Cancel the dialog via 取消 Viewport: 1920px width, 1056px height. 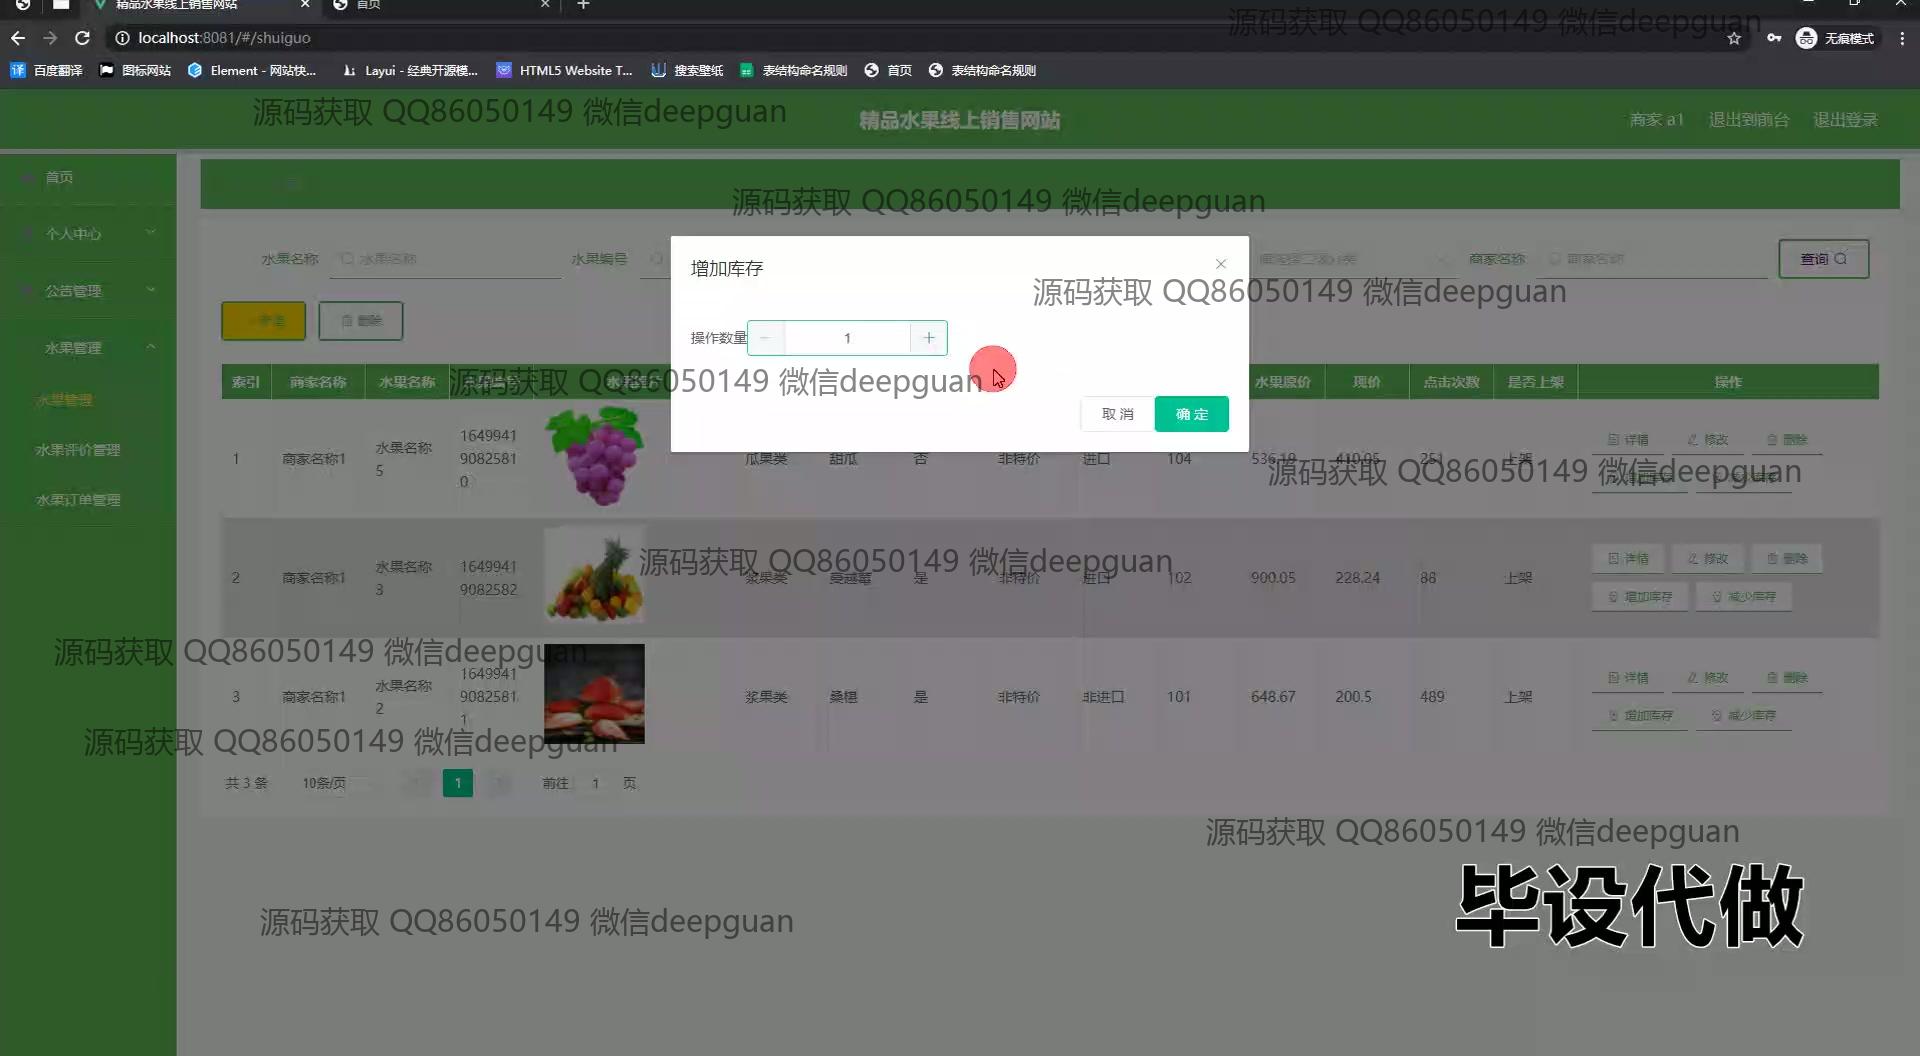(1117, 414)
